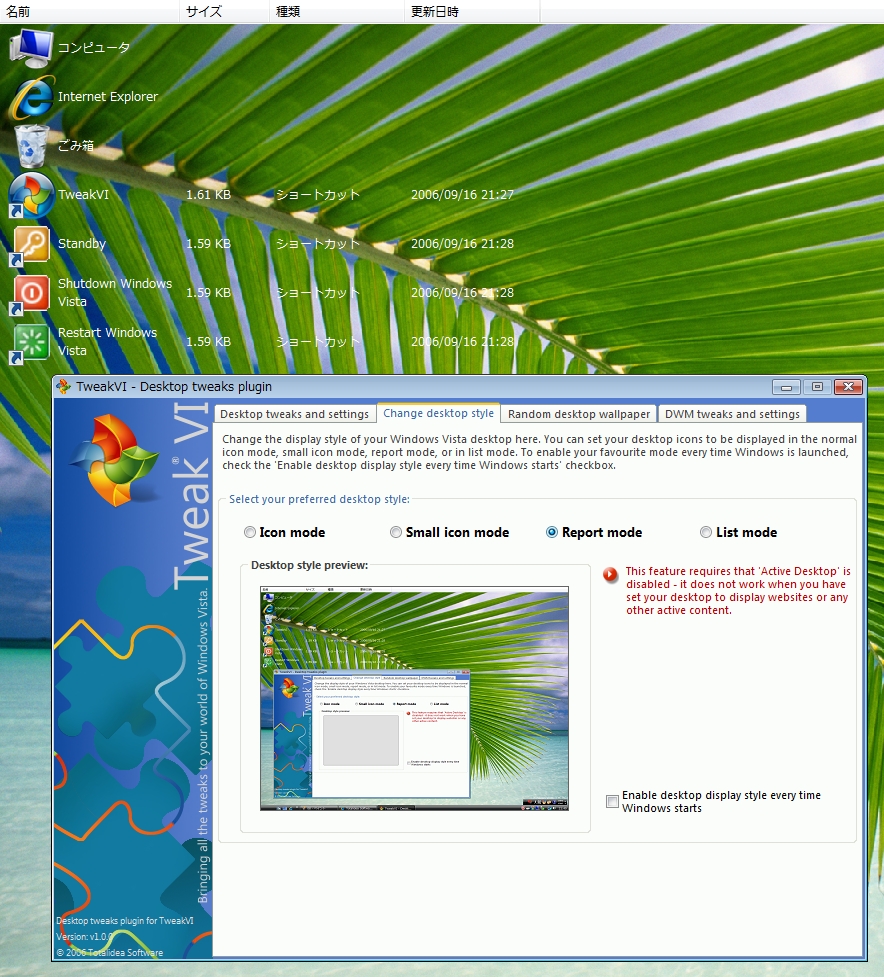The width and height of the screenshot is (884, 977).
Task: Select the TweakVI shortcut icon on desktop
Action: click(x=31, y=195)
